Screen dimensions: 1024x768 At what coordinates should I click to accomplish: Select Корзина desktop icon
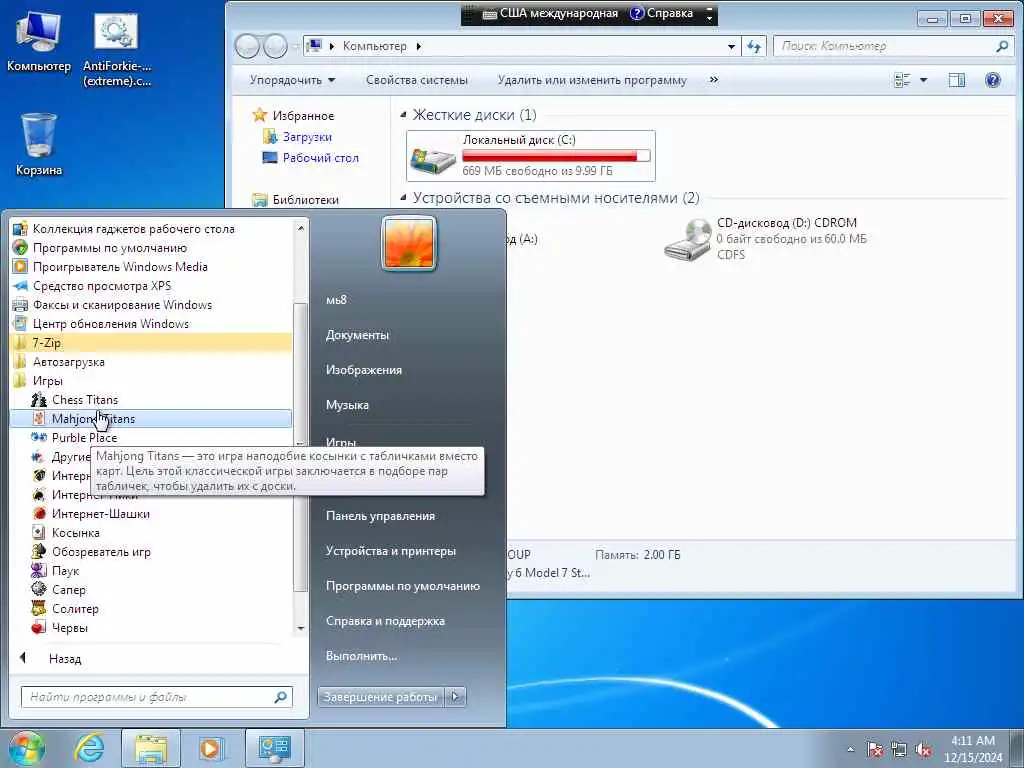[39, 145]
